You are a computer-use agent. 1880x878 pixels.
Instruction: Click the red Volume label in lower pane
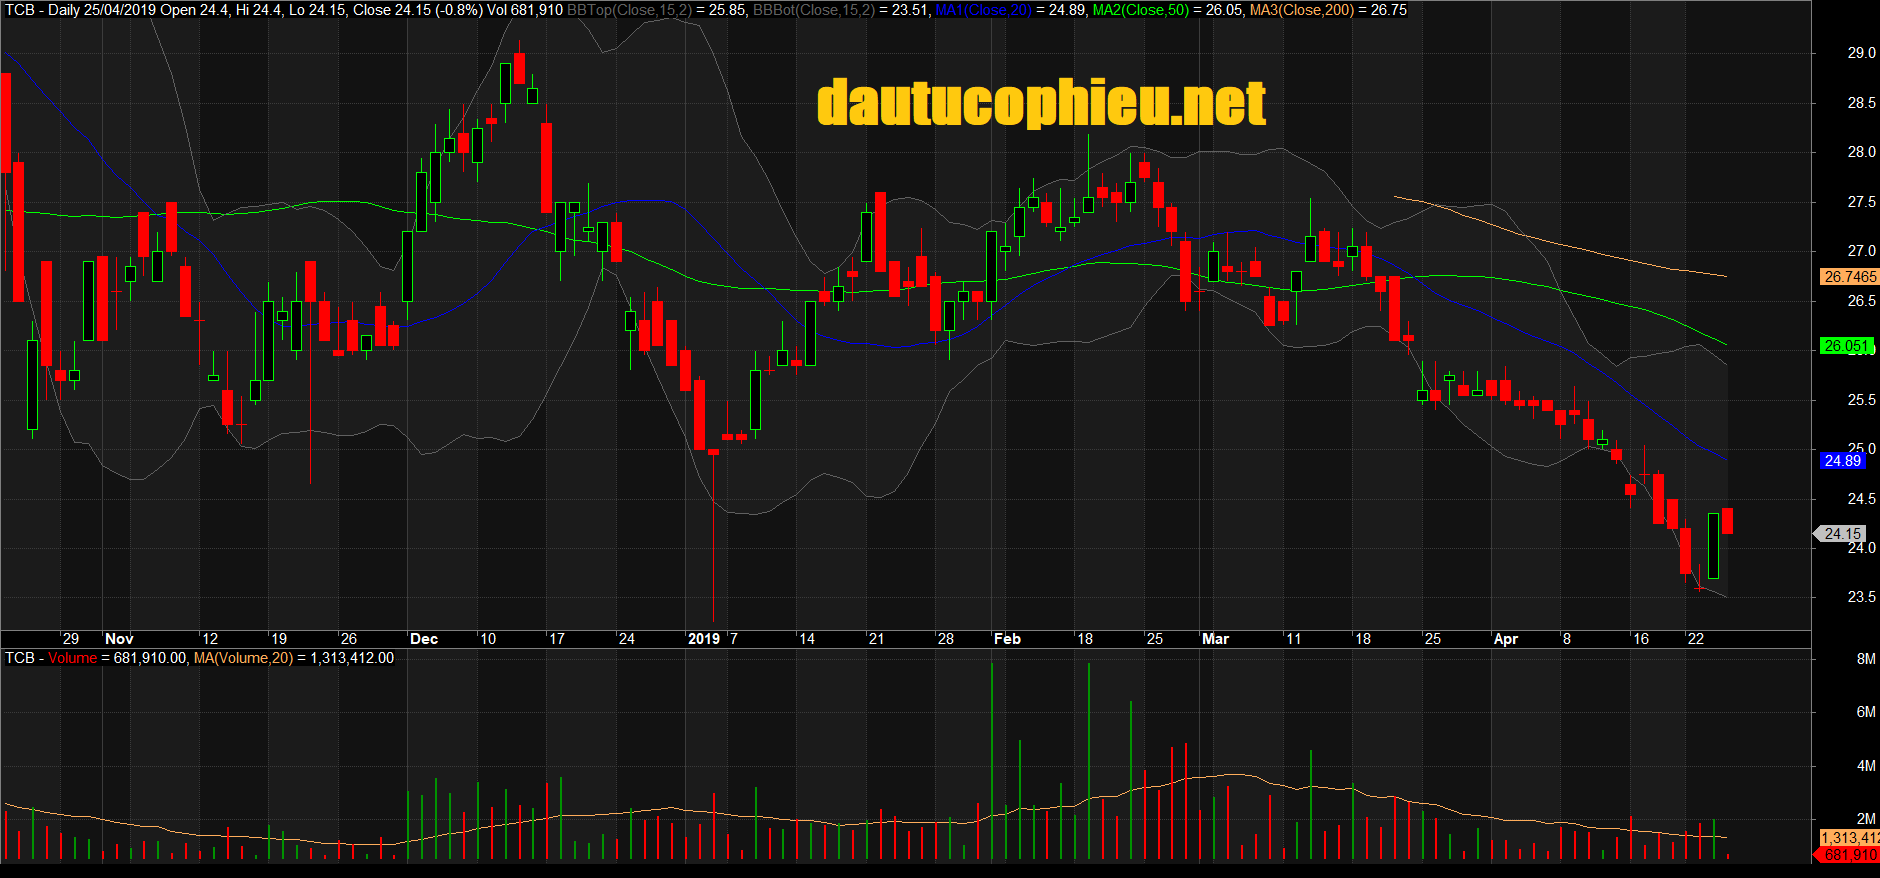pos(72,658)
